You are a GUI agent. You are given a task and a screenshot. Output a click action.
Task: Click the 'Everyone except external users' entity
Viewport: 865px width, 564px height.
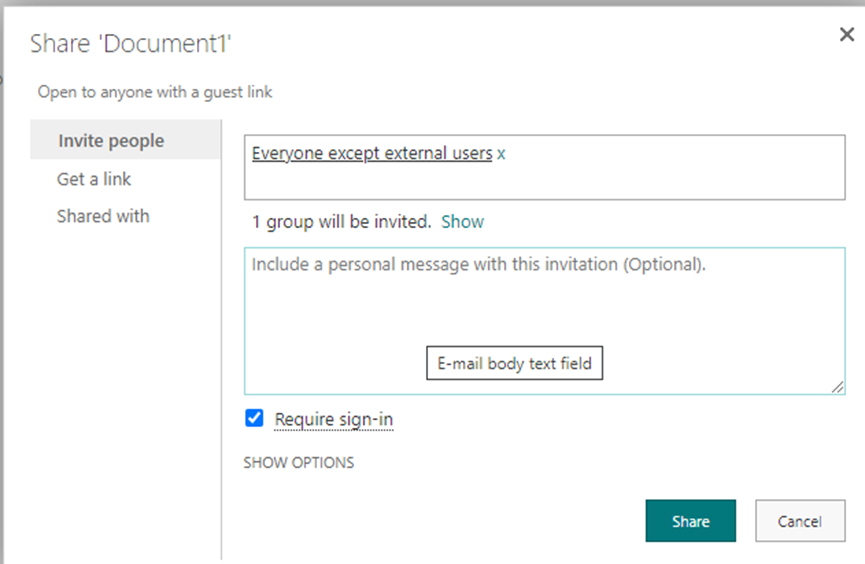[x=372, y=154]
